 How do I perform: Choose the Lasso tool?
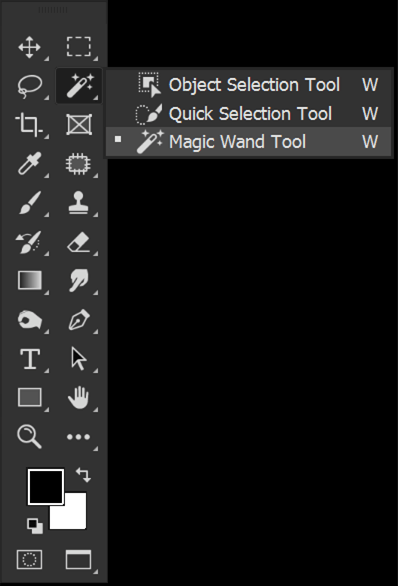(x=30, y=86)
